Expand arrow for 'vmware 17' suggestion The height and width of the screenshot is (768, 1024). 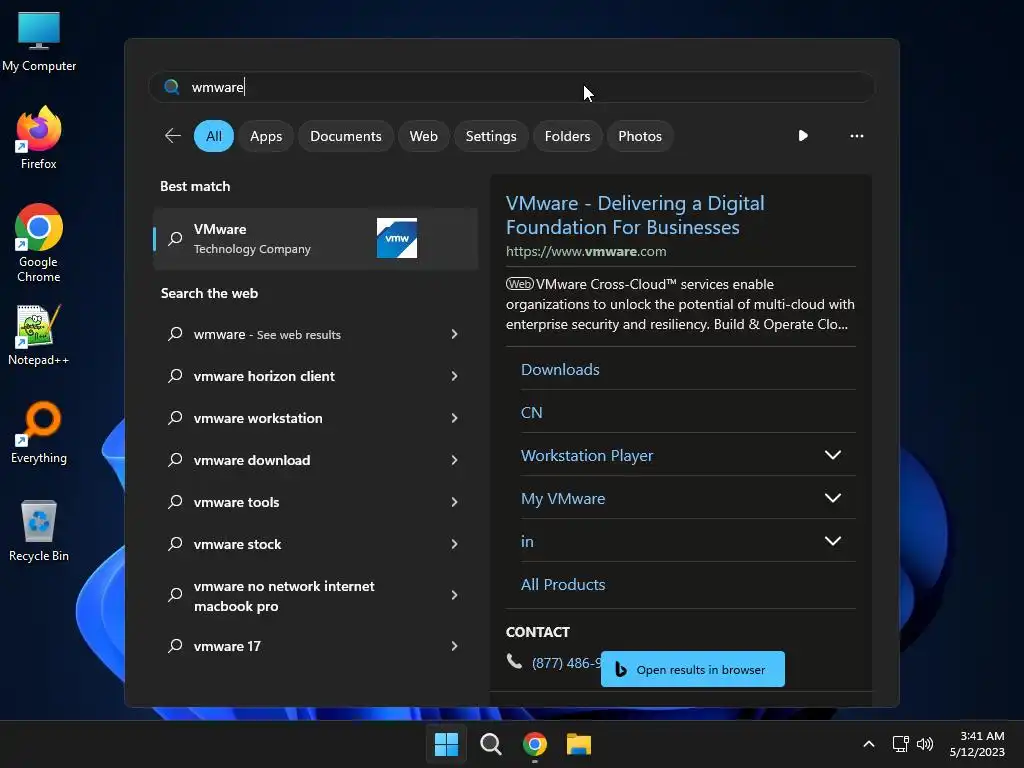(455, 646)
